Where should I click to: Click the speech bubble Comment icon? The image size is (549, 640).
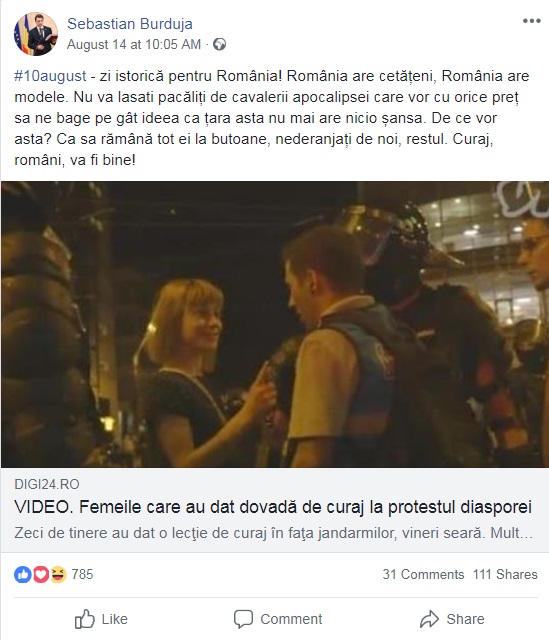pos(243,619)
